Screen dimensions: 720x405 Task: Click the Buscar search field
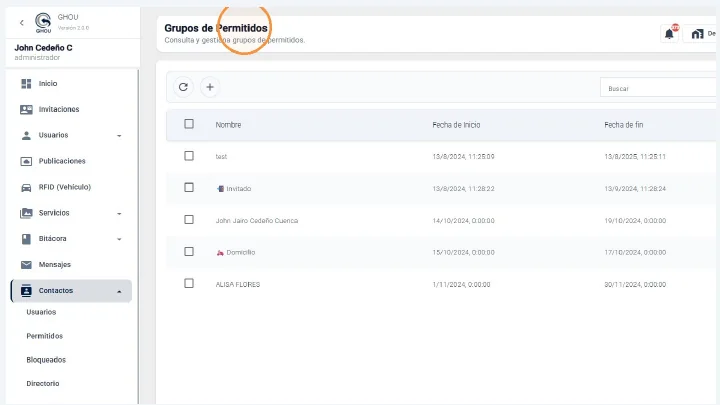(x=659, y=87)
